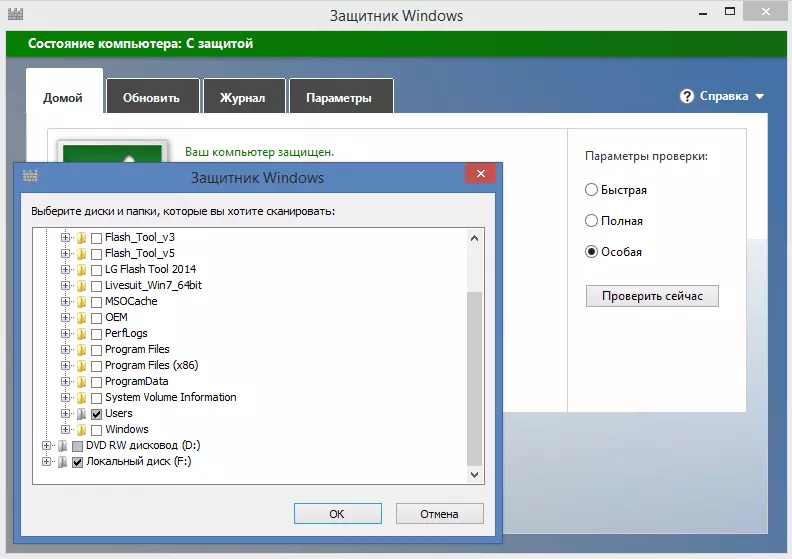Screen dimensions: 792x559
Task: Open the Параметры tab
Action: point(341,96)
